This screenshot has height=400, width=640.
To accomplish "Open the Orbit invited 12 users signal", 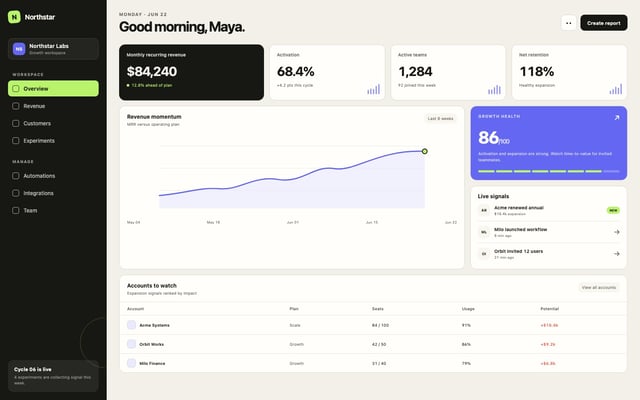I will (x=549, y=253).
